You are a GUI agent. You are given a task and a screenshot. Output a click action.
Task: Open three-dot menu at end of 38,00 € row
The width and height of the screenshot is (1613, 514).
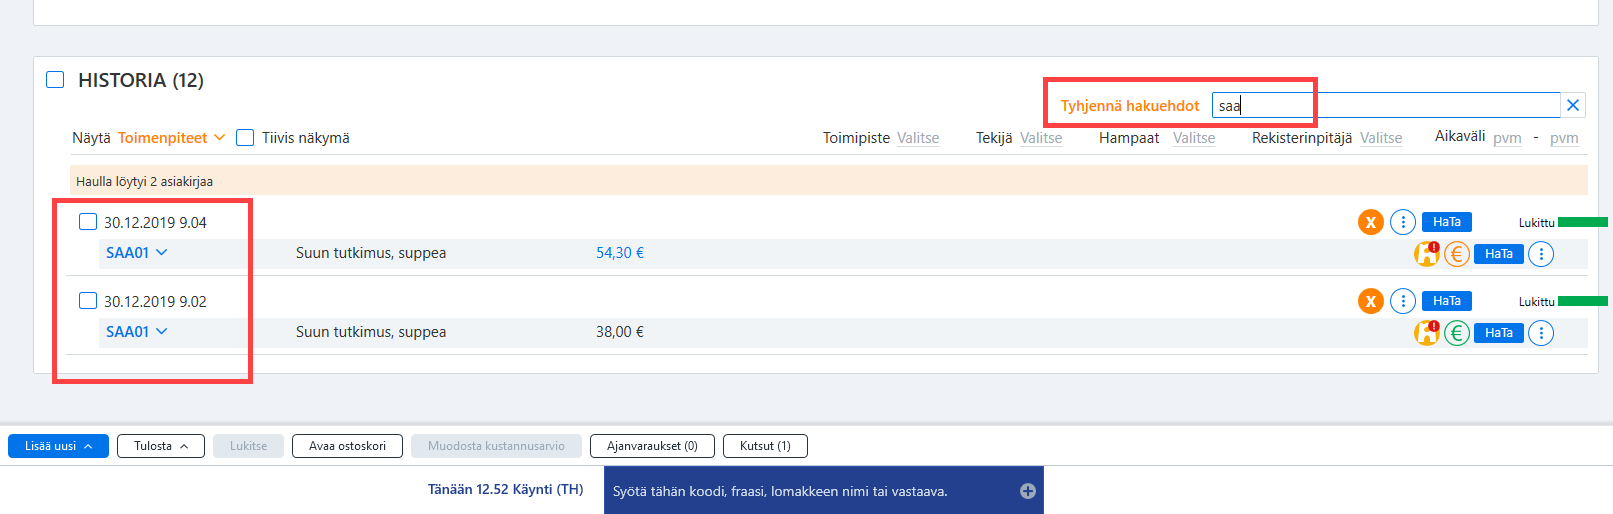point(1541,333)
